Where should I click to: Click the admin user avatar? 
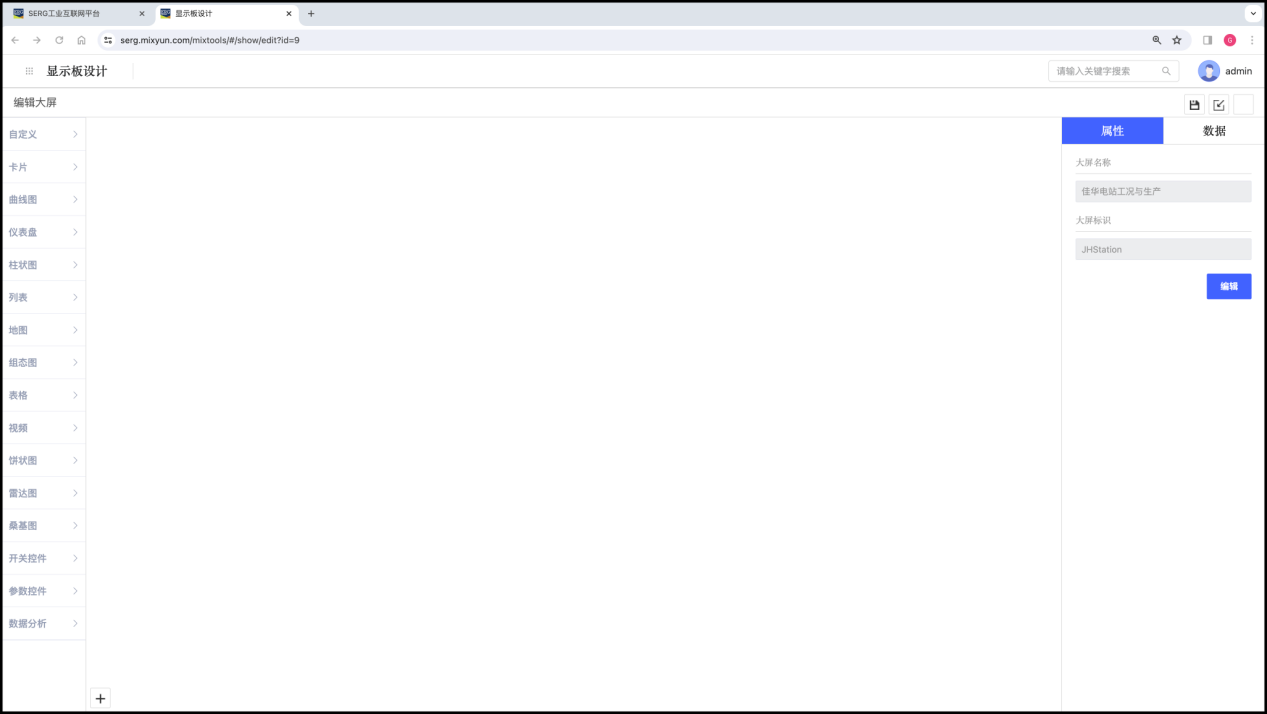pos(1208,71)
